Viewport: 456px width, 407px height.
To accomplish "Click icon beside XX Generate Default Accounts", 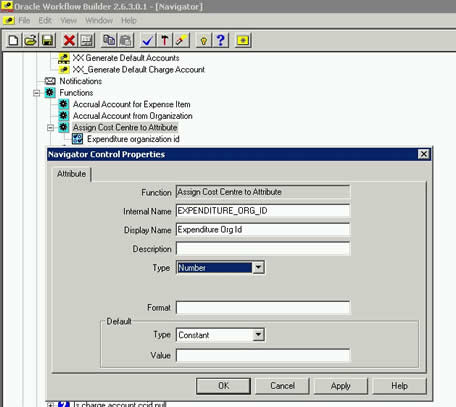I will [x=64, y=58].
